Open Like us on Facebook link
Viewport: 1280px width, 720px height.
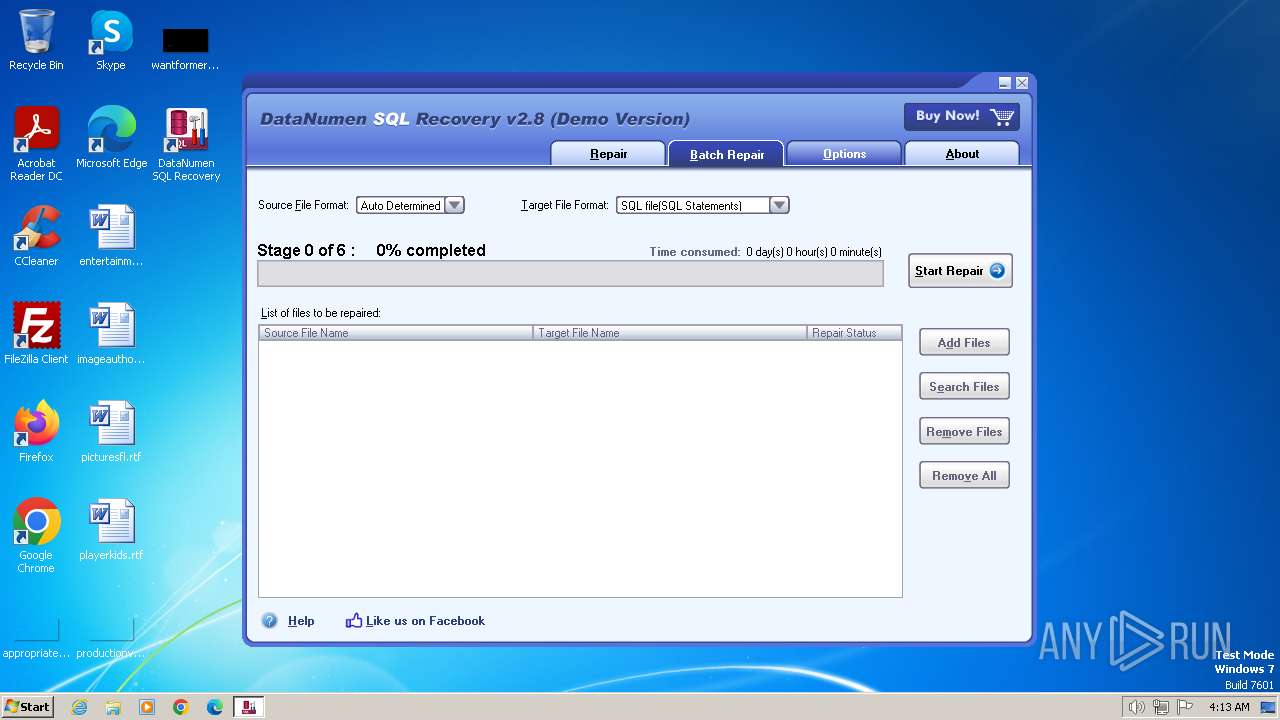425,621
